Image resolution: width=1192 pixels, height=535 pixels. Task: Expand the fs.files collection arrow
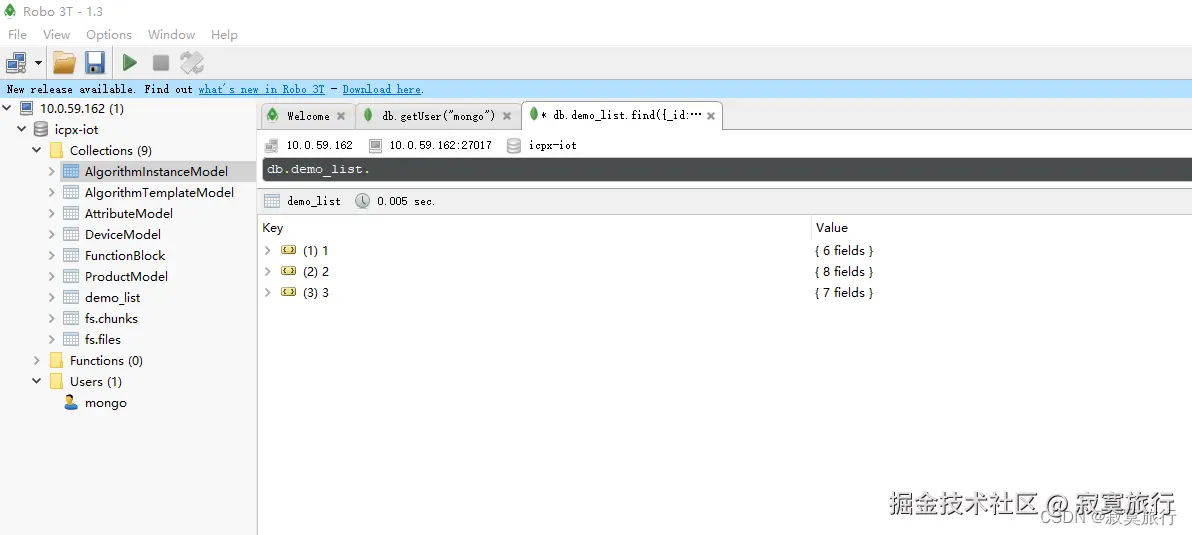[52, 340]
